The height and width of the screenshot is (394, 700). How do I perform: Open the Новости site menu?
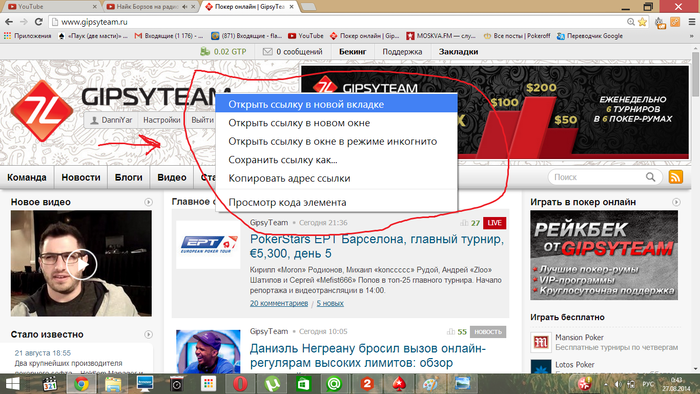(x=81, y=177)
